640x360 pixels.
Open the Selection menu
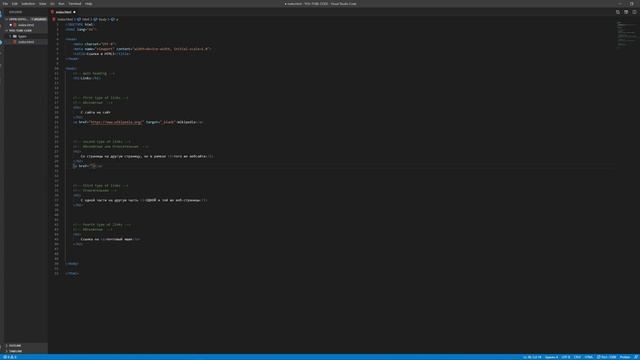[28, 4]
